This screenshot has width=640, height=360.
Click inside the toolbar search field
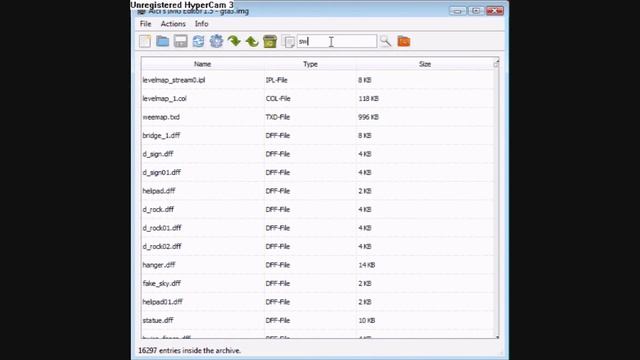click(337, 41)
